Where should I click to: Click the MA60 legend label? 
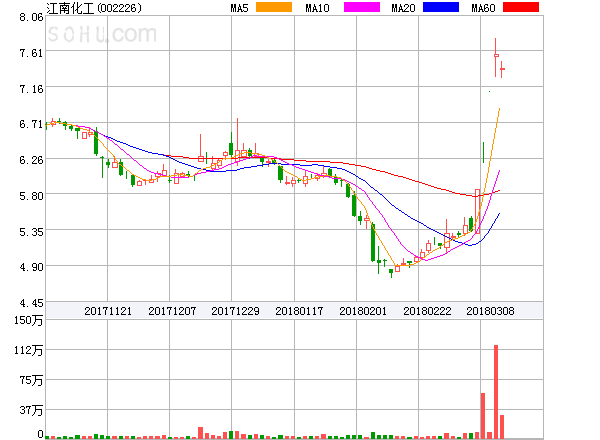483,8
